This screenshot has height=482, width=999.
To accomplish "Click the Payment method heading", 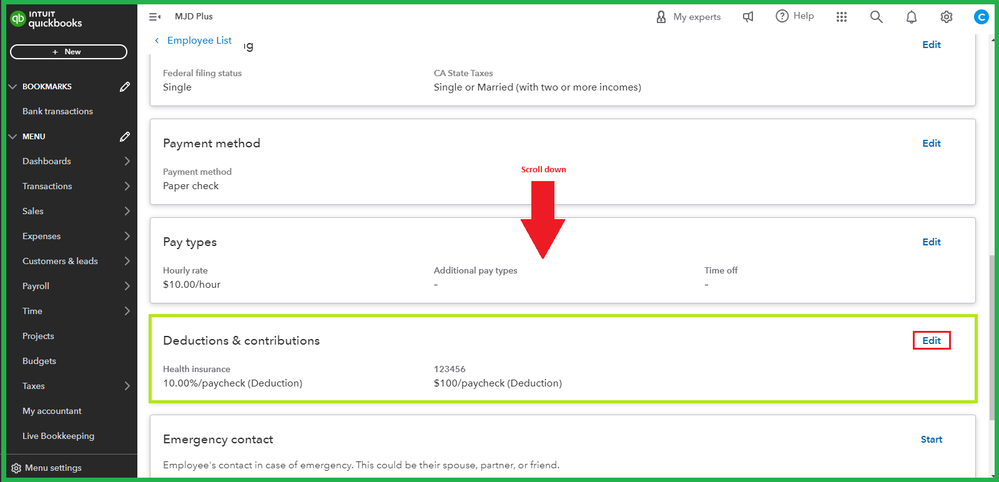I will [x=212, y=143].
